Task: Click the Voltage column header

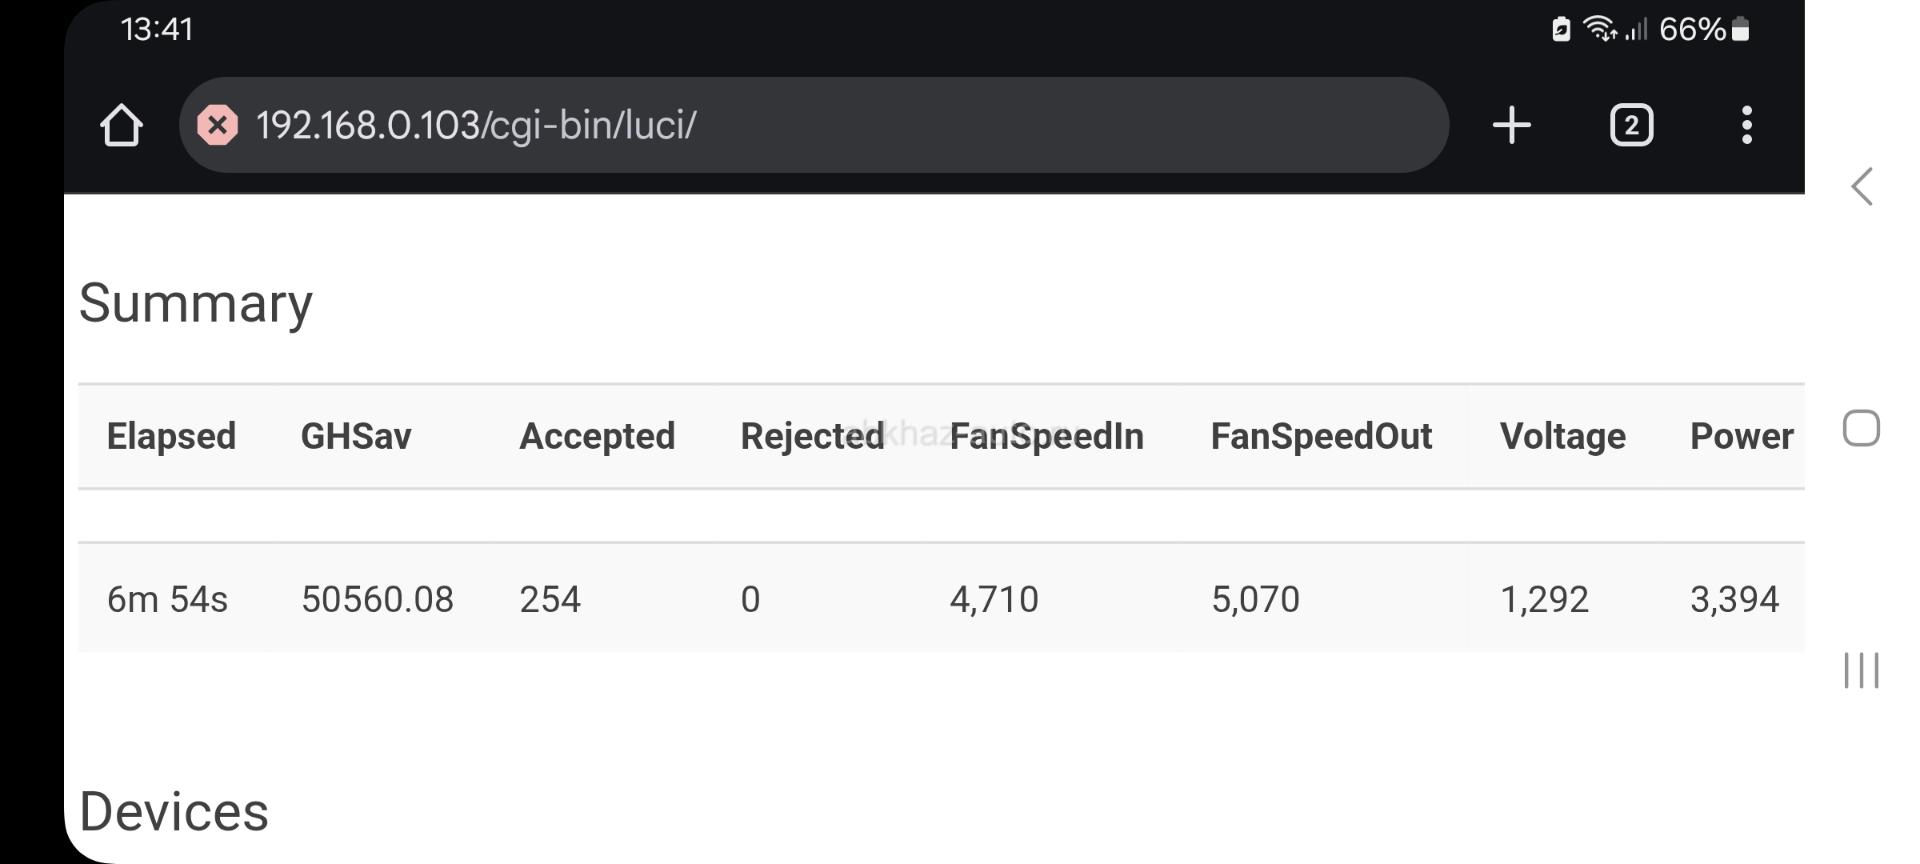Action: click(1562, 436)
